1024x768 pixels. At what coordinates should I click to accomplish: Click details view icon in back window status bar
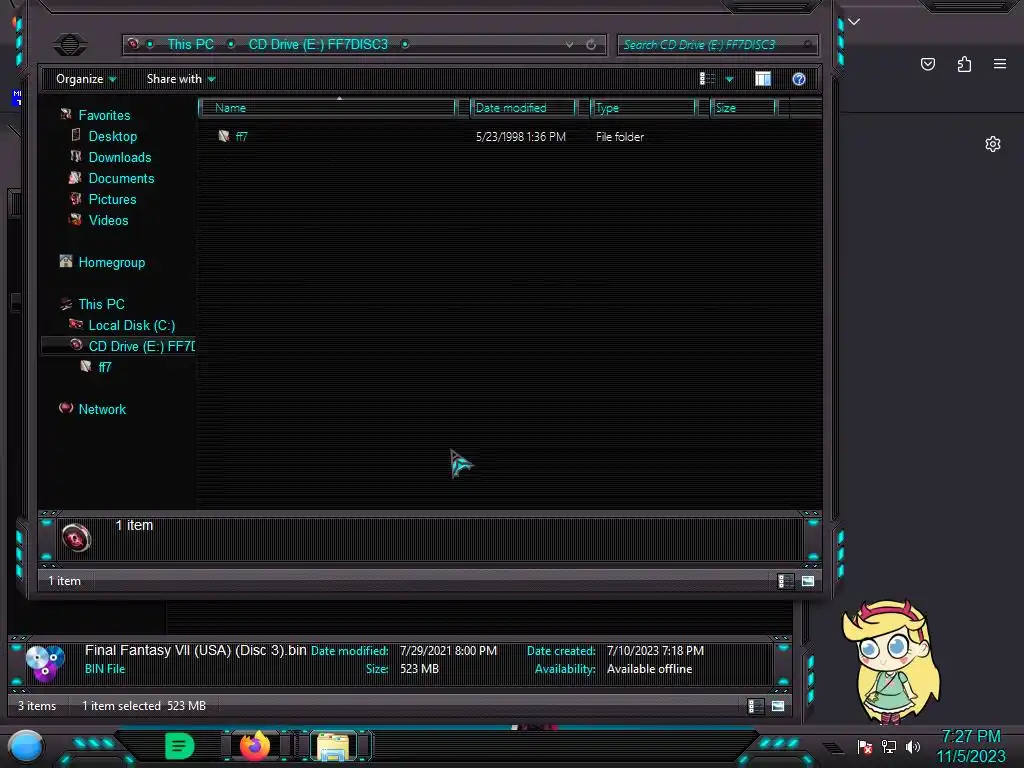click(x=756, y=706)
